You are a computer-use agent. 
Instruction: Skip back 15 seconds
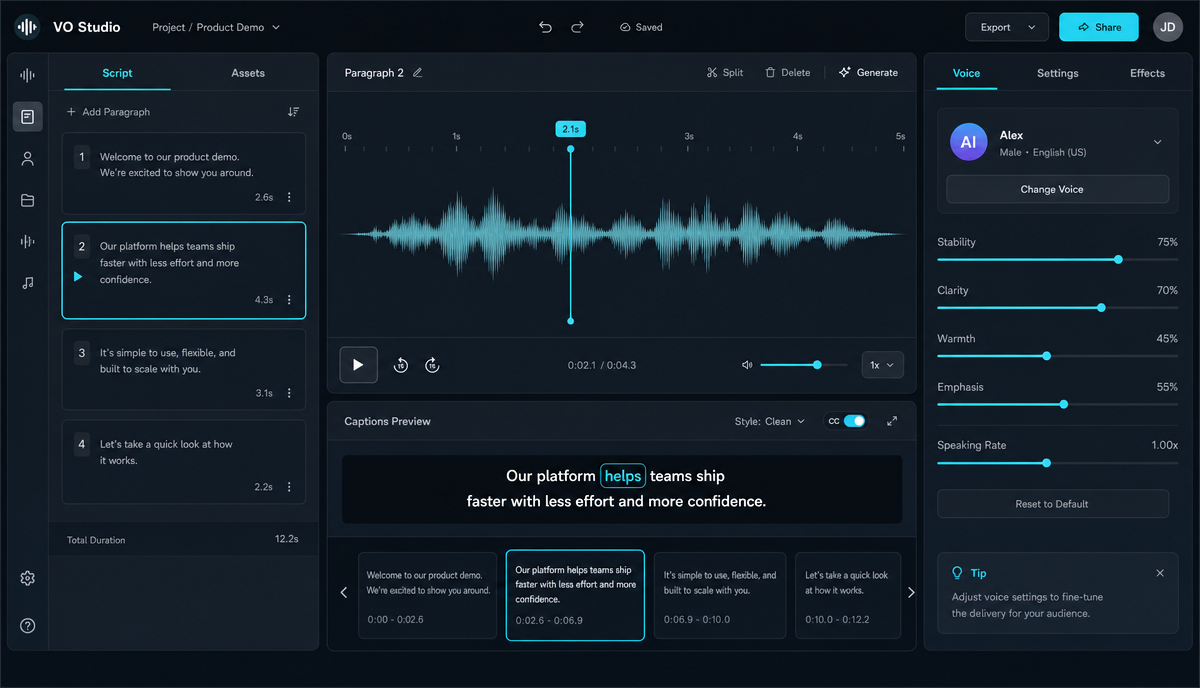click(x=400, y=365)
